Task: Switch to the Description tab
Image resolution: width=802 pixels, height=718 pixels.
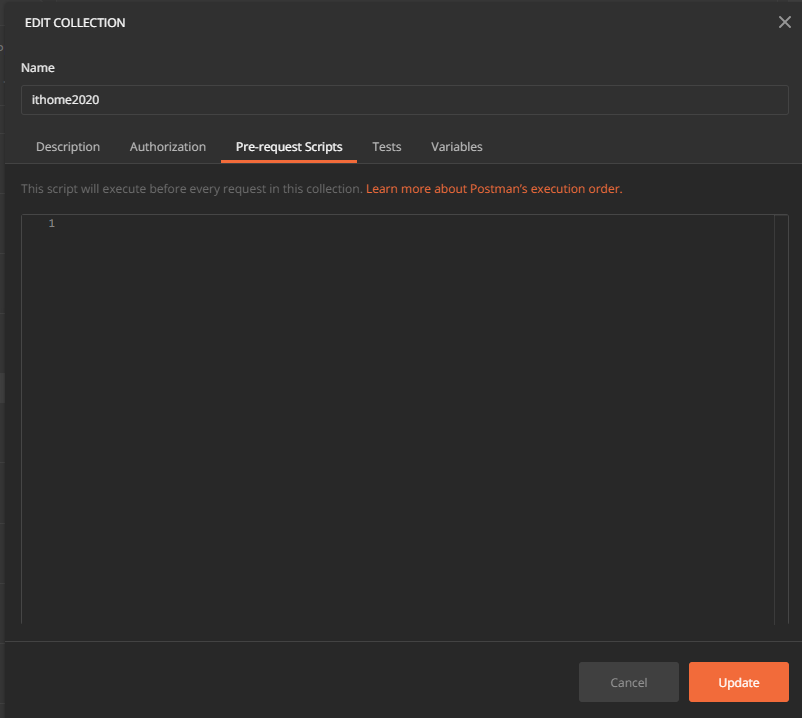Action: pyautogui.click(x=68, y=147)
